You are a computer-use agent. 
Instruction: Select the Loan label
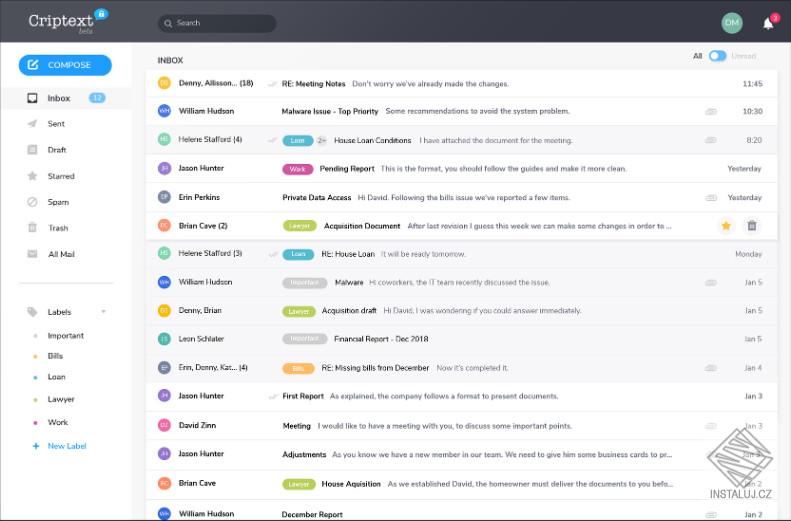click(56, 377)
